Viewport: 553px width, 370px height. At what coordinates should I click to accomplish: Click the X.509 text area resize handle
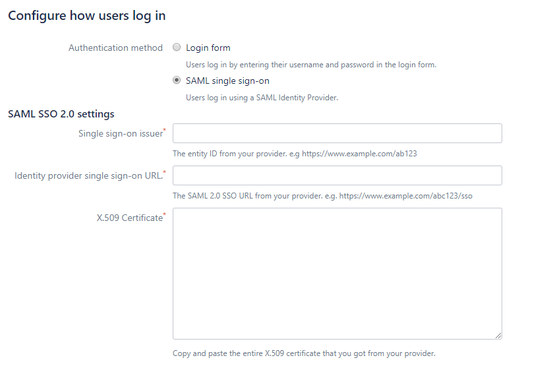click(498, 335)
